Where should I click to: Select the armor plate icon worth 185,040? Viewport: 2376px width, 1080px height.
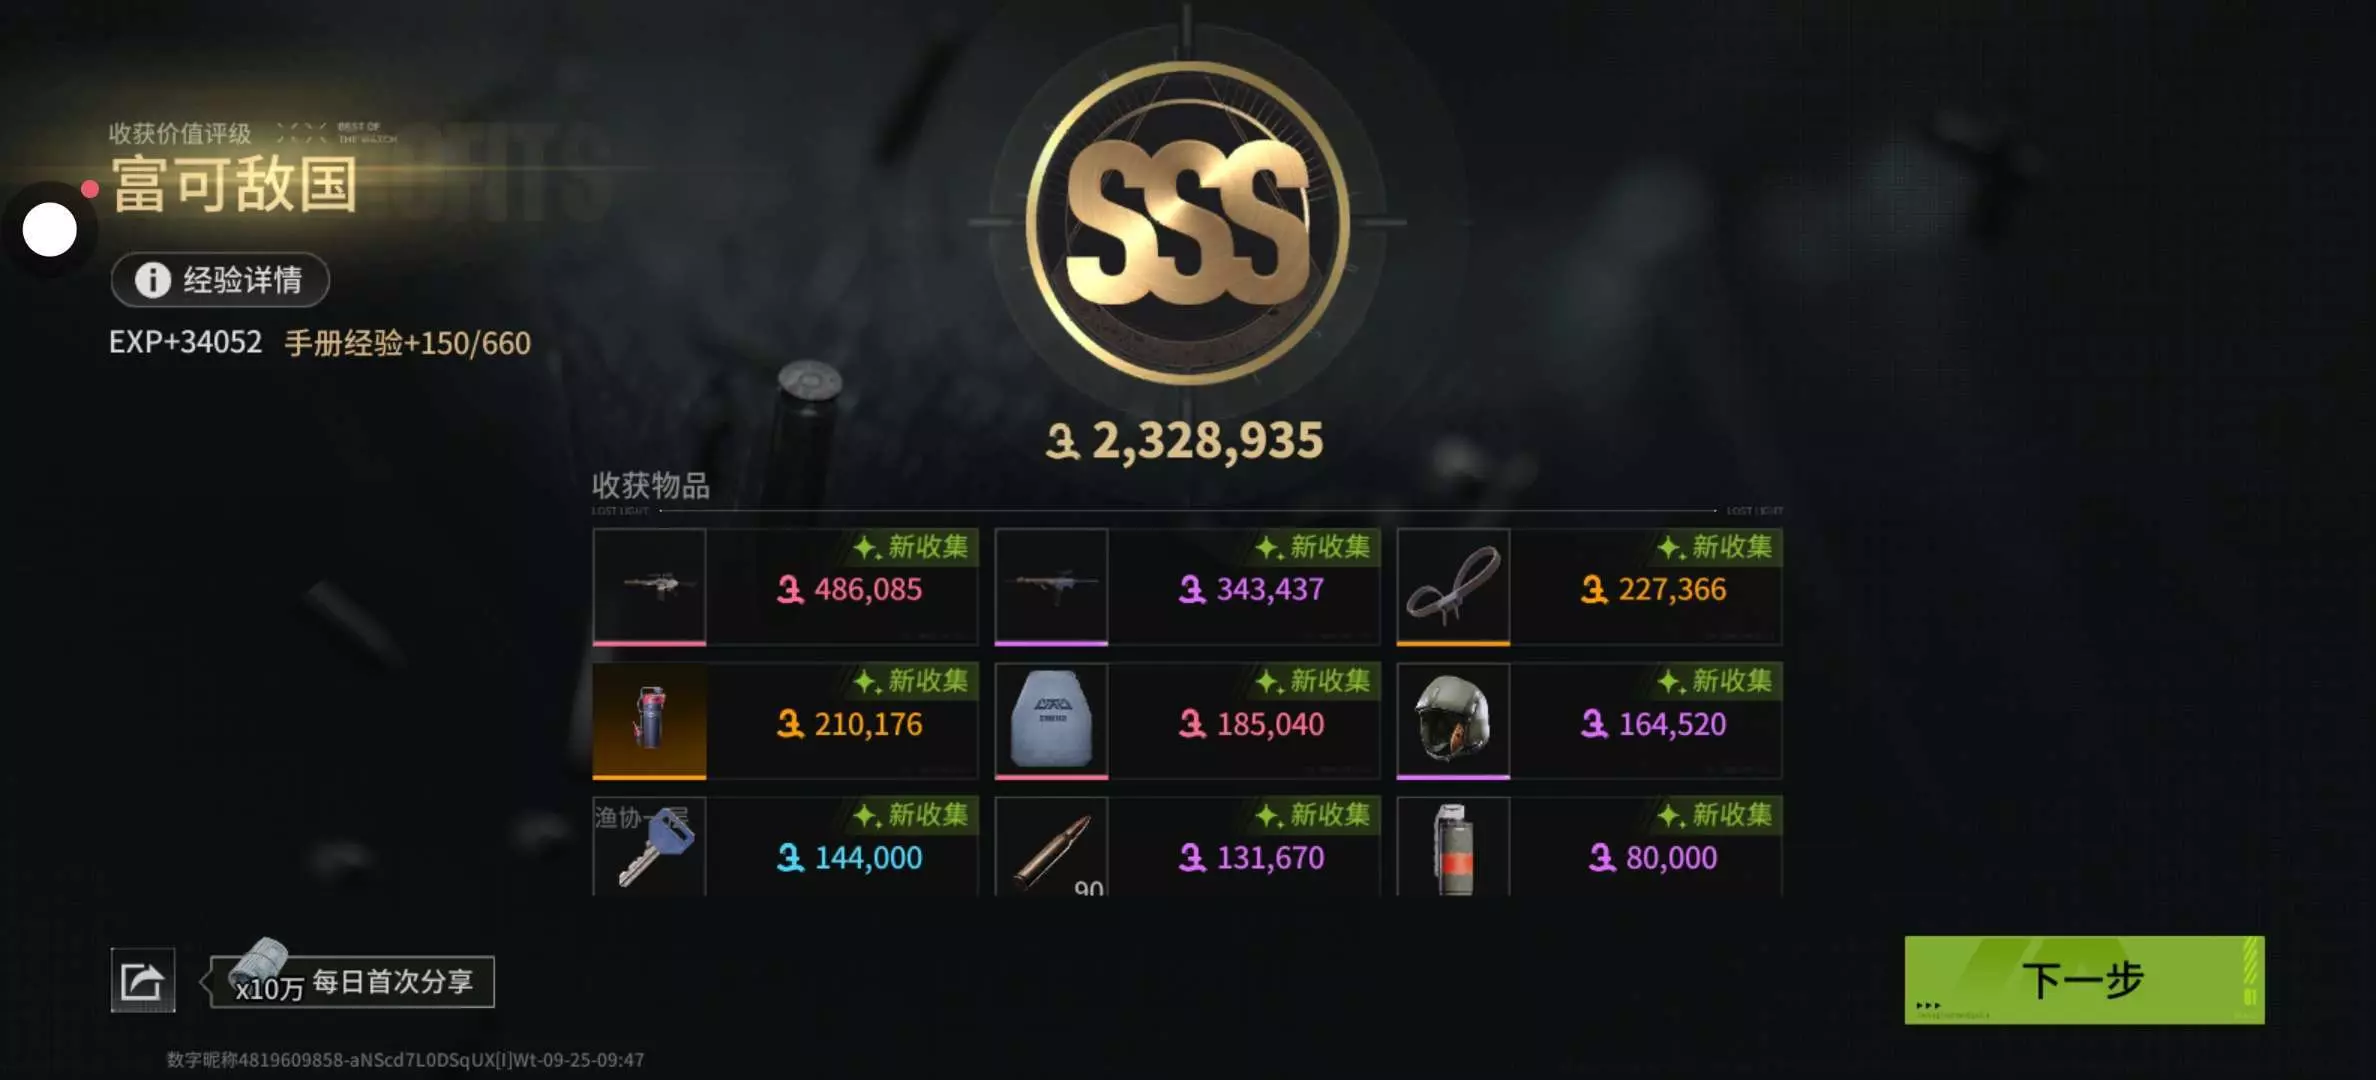click(x=1051, y=720)
